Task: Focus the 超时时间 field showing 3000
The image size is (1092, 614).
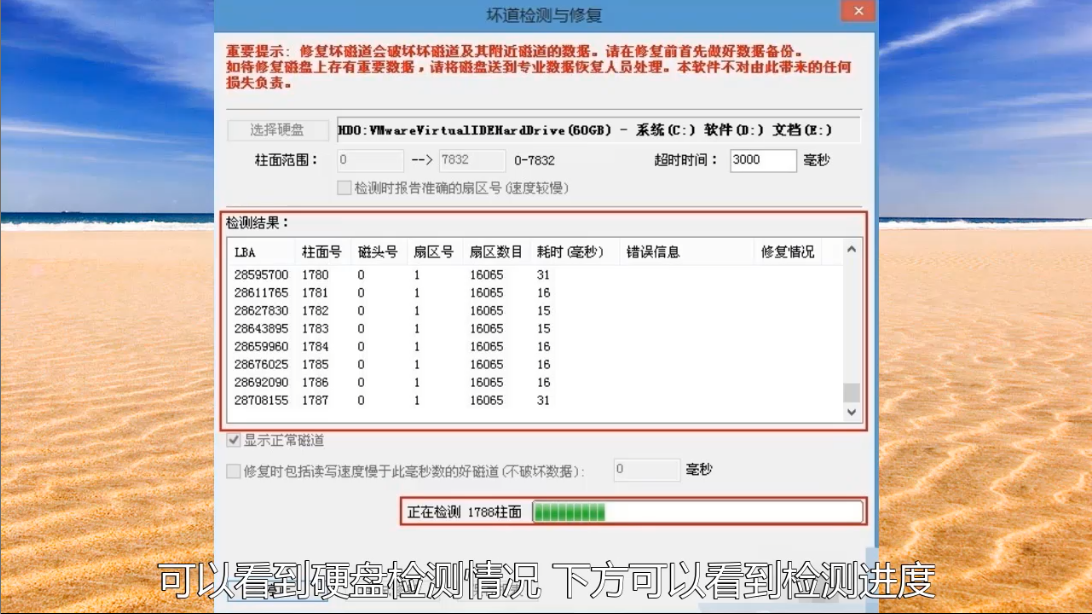Action: click(x=762, y=160)
